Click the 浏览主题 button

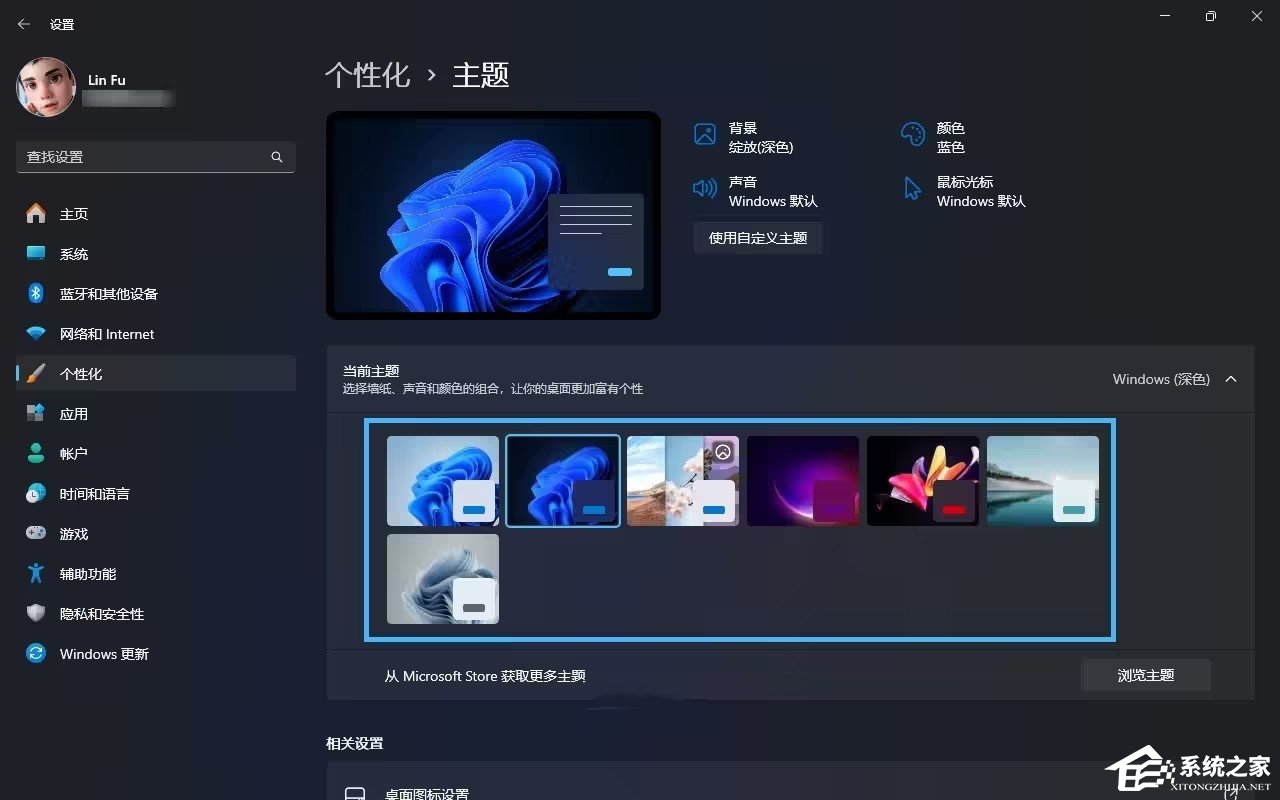(x=1146, y=675)
